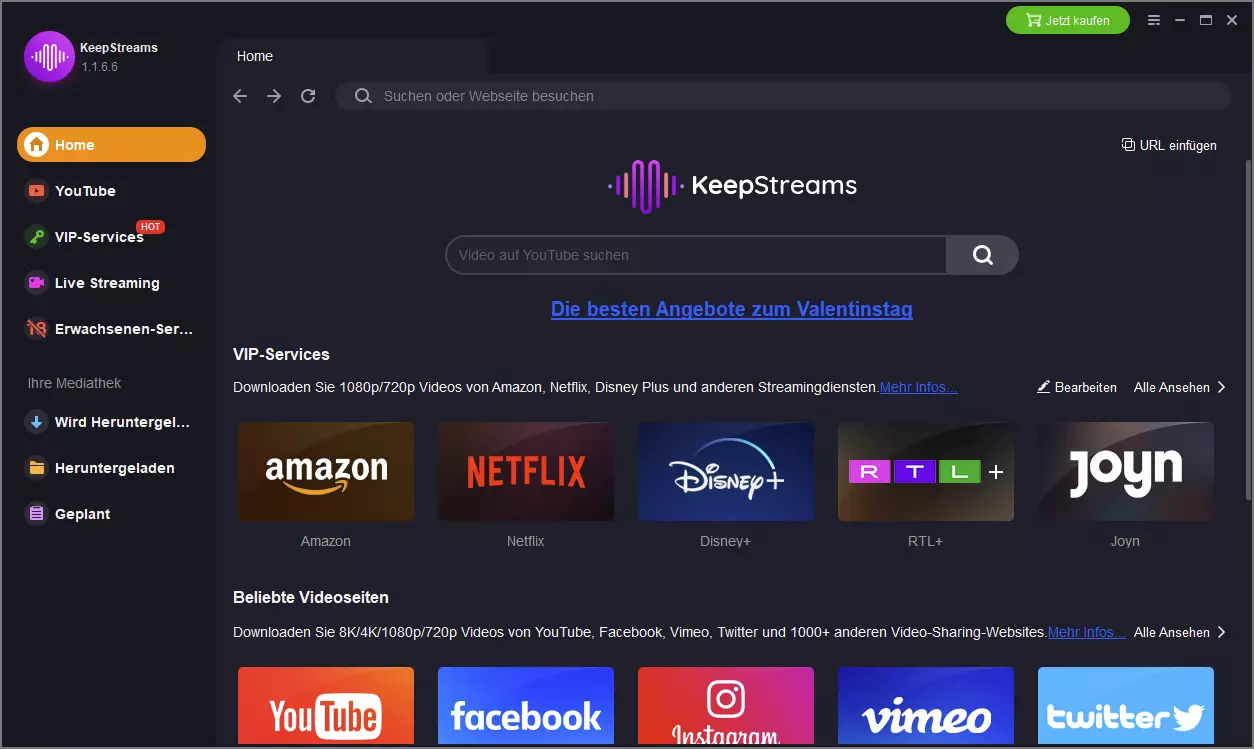
Task: Click the RTL+ label under its tile
Action: coord(926,541)
